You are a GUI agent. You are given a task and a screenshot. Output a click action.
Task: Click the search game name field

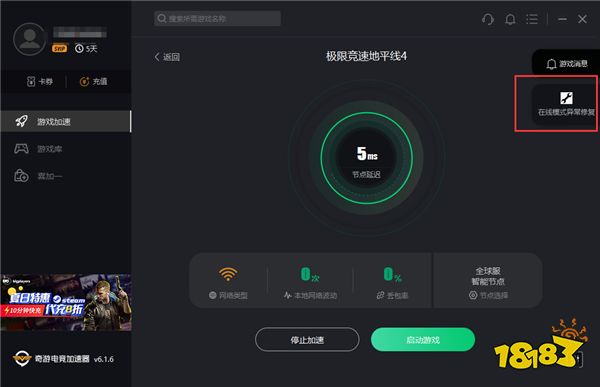point(217,18)
